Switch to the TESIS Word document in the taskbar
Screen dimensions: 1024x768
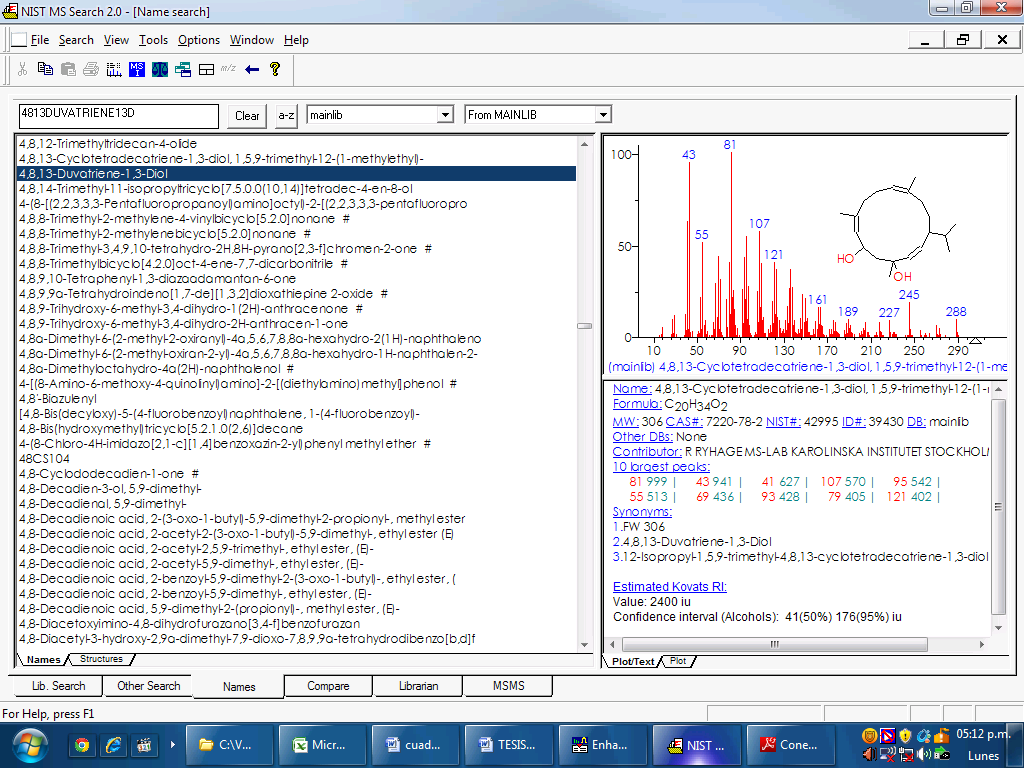(x=507, y=745)
